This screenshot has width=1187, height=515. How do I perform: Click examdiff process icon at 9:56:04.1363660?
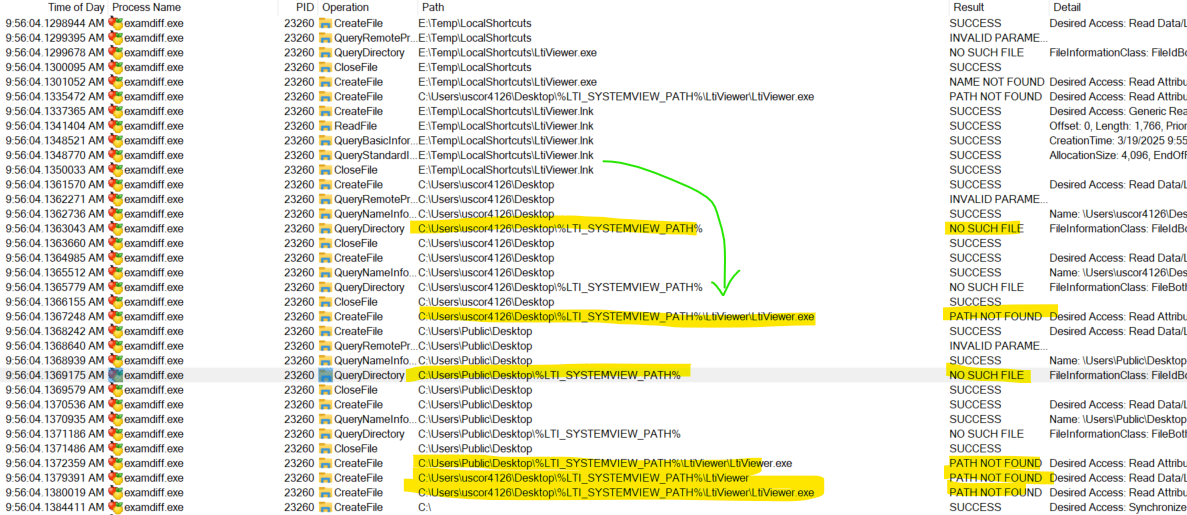point(115,243)
